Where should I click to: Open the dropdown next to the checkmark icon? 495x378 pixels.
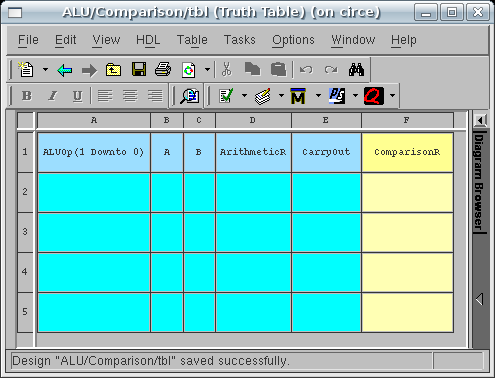(x=244, y=96)
